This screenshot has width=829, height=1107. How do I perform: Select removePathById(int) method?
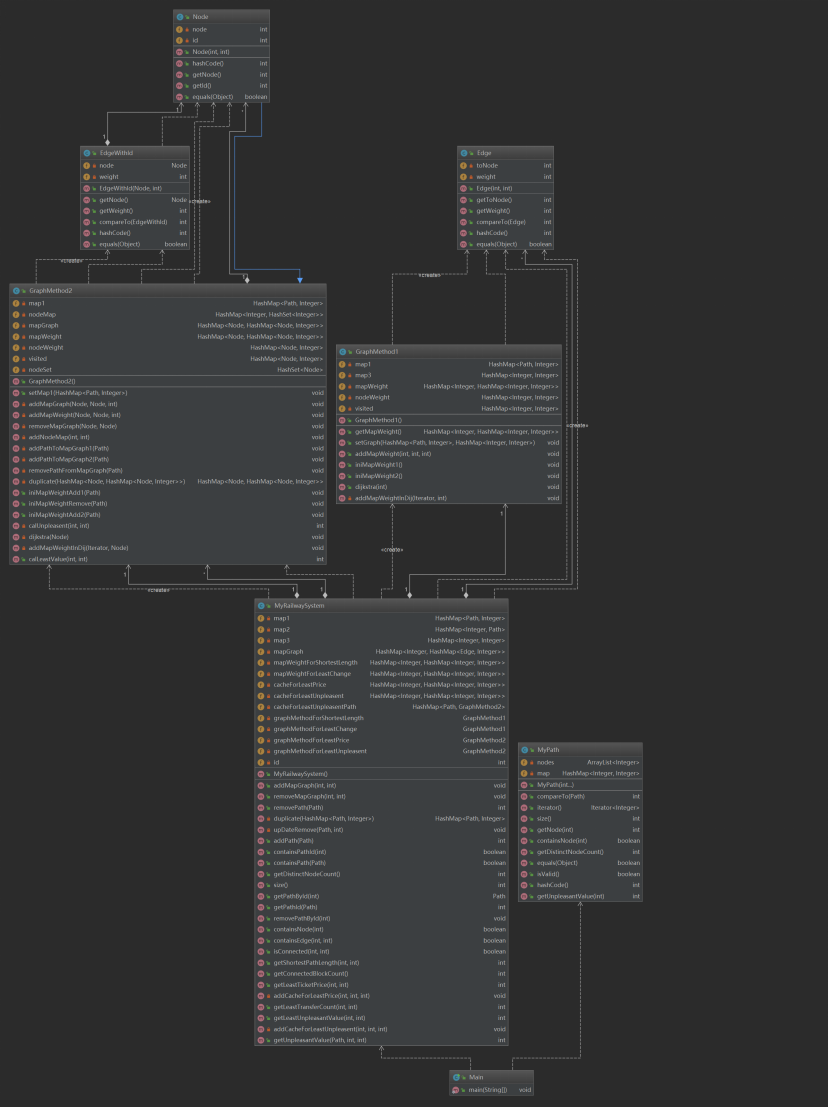coord(381,918)
